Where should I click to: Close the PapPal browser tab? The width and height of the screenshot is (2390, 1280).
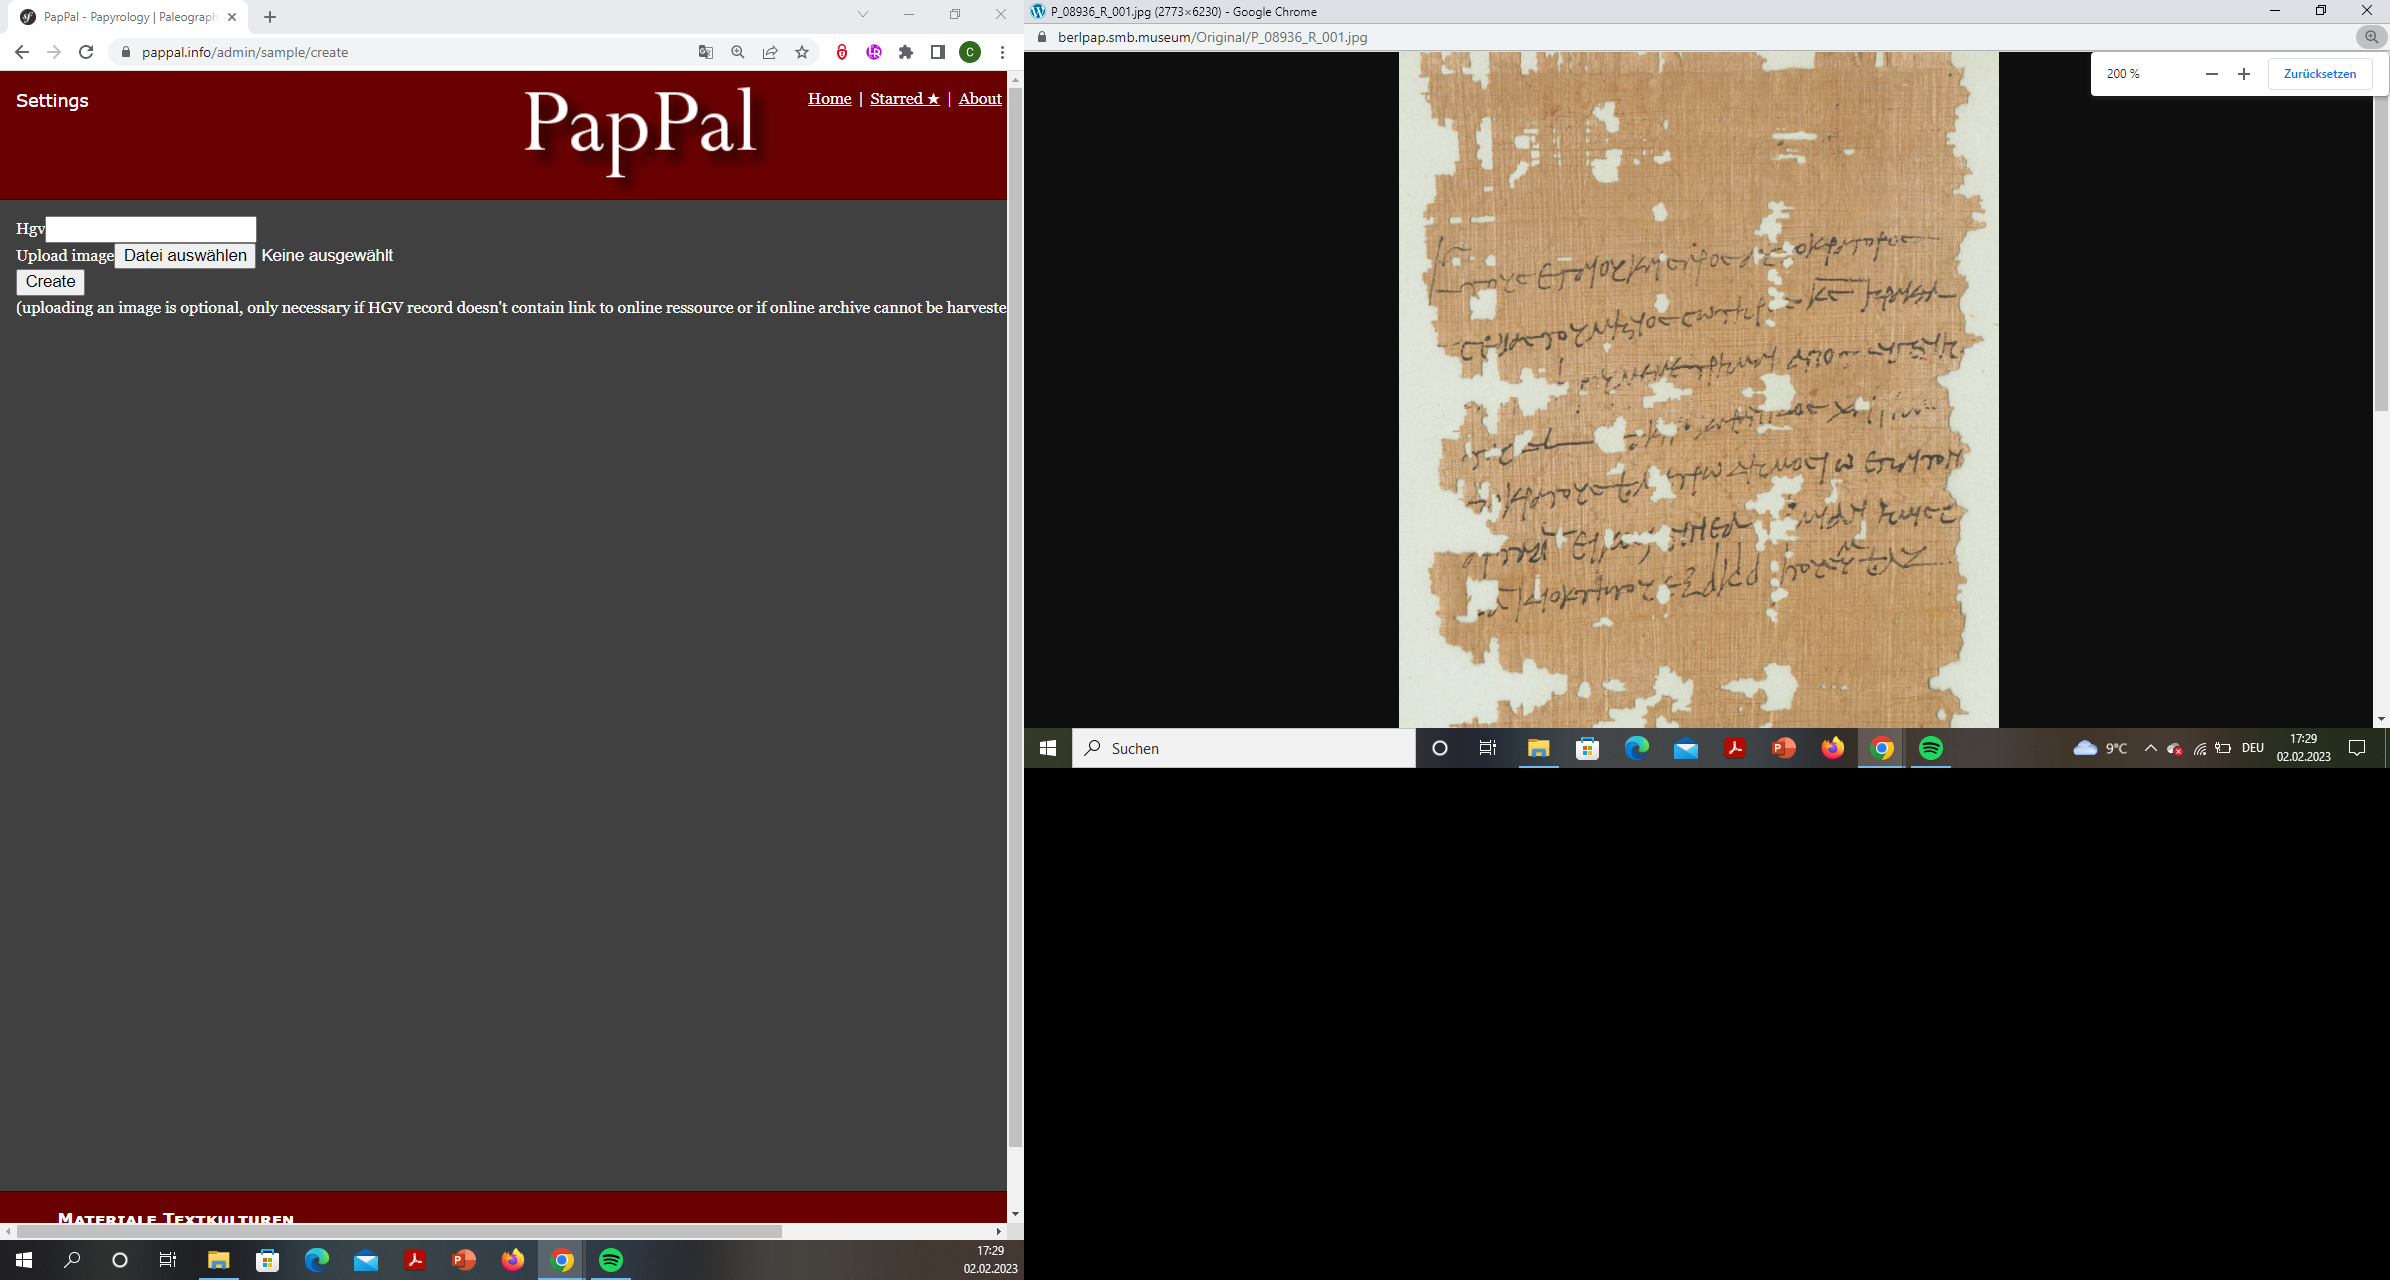click(232, 17)
